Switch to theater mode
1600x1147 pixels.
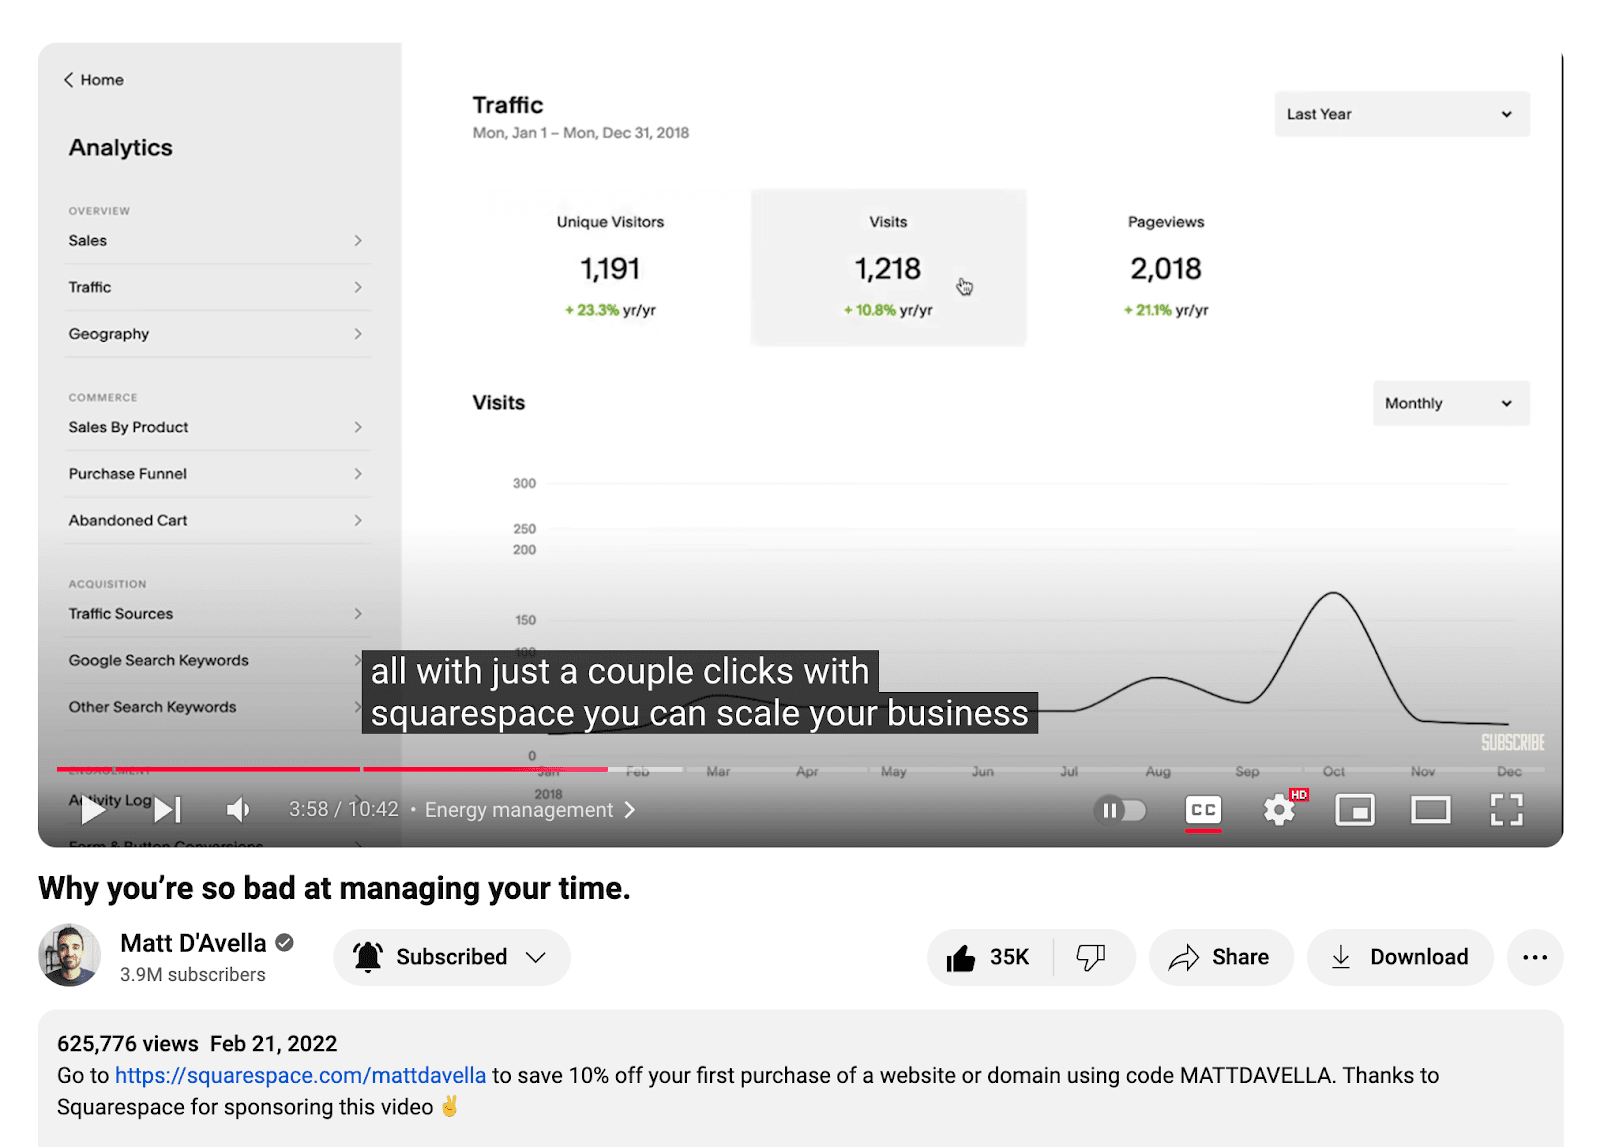pyautogui.click(x=1431, y=810)
